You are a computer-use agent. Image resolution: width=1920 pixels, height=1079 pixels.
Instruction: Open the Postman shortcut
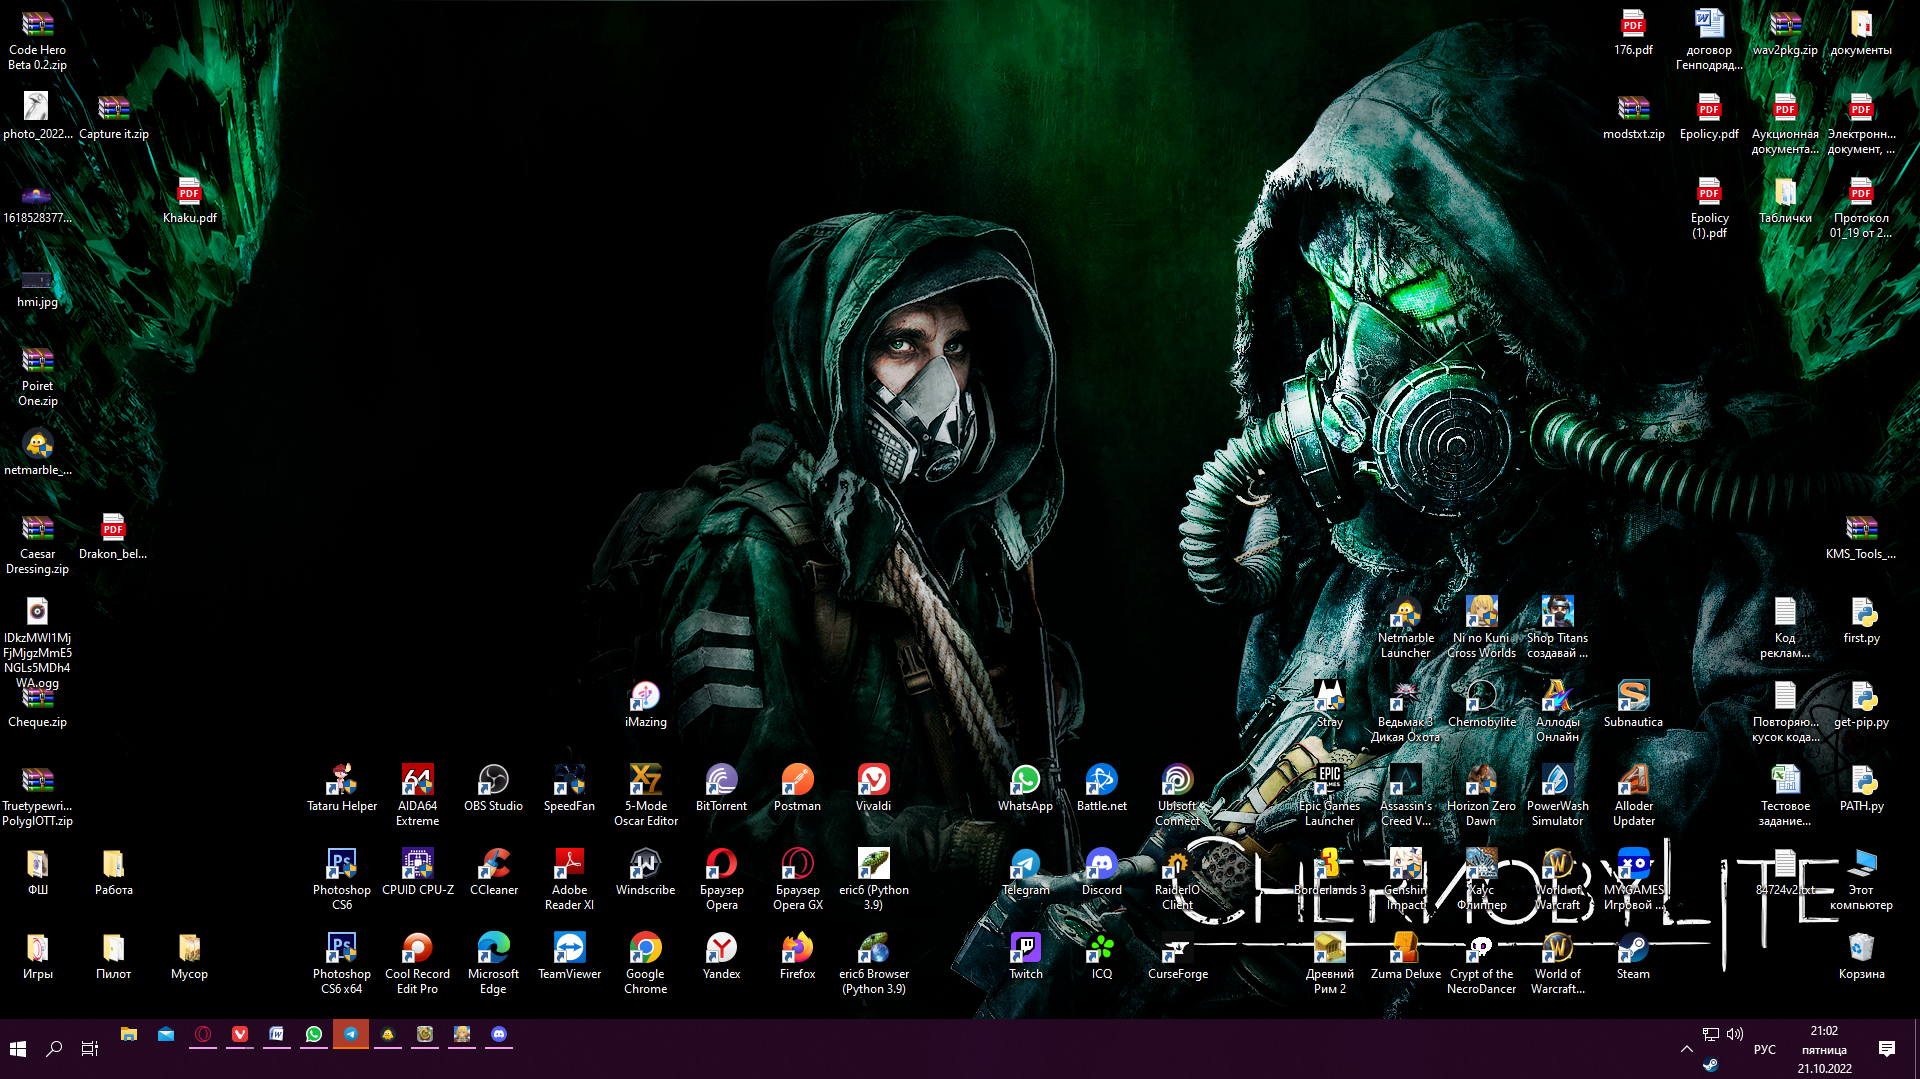click(797, 787)
